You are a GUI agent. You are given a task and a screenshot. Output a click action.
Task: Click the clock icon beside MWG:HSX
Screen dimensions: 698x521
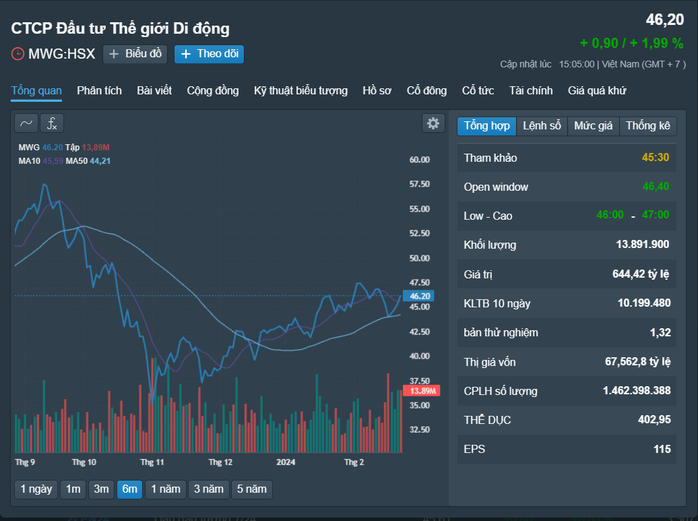click(18, 54)
